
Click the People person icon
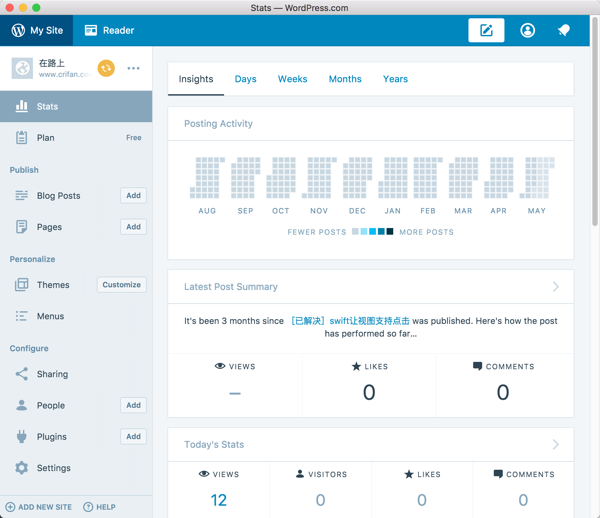tap(21, 405)
